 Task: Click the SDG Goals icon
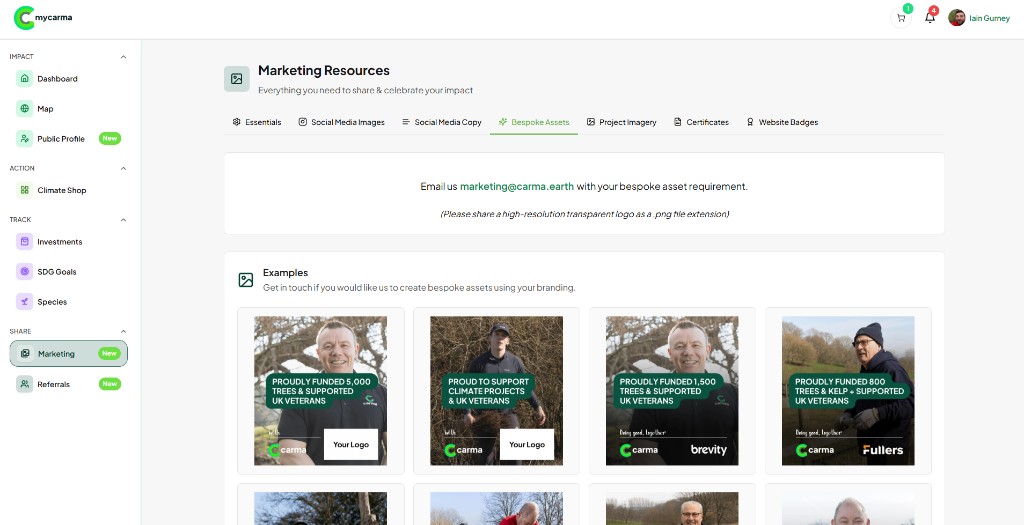[x=25, y=272]
